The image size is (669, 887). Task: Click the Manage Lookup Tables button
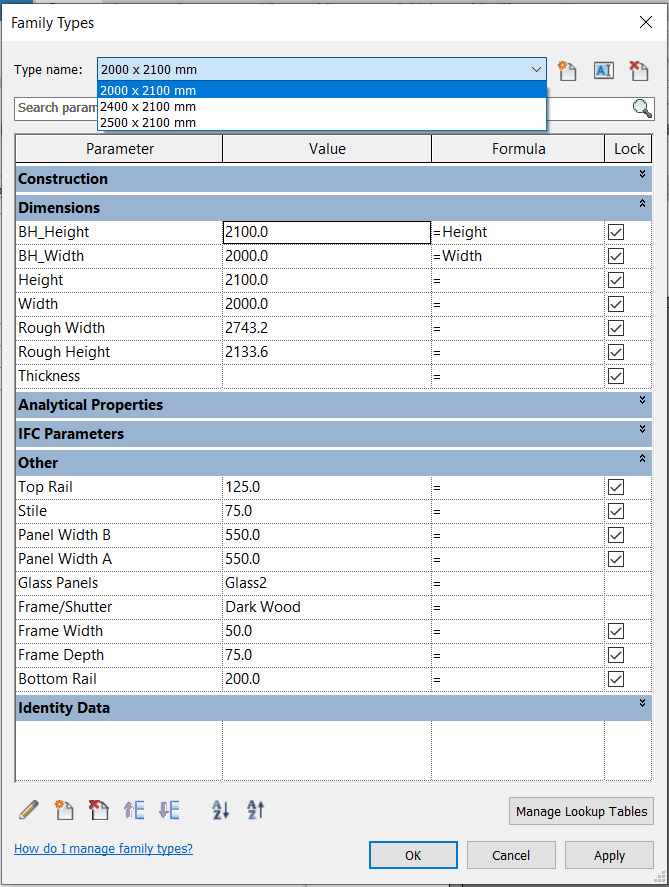pyautogui.click(x=581, y=811)
